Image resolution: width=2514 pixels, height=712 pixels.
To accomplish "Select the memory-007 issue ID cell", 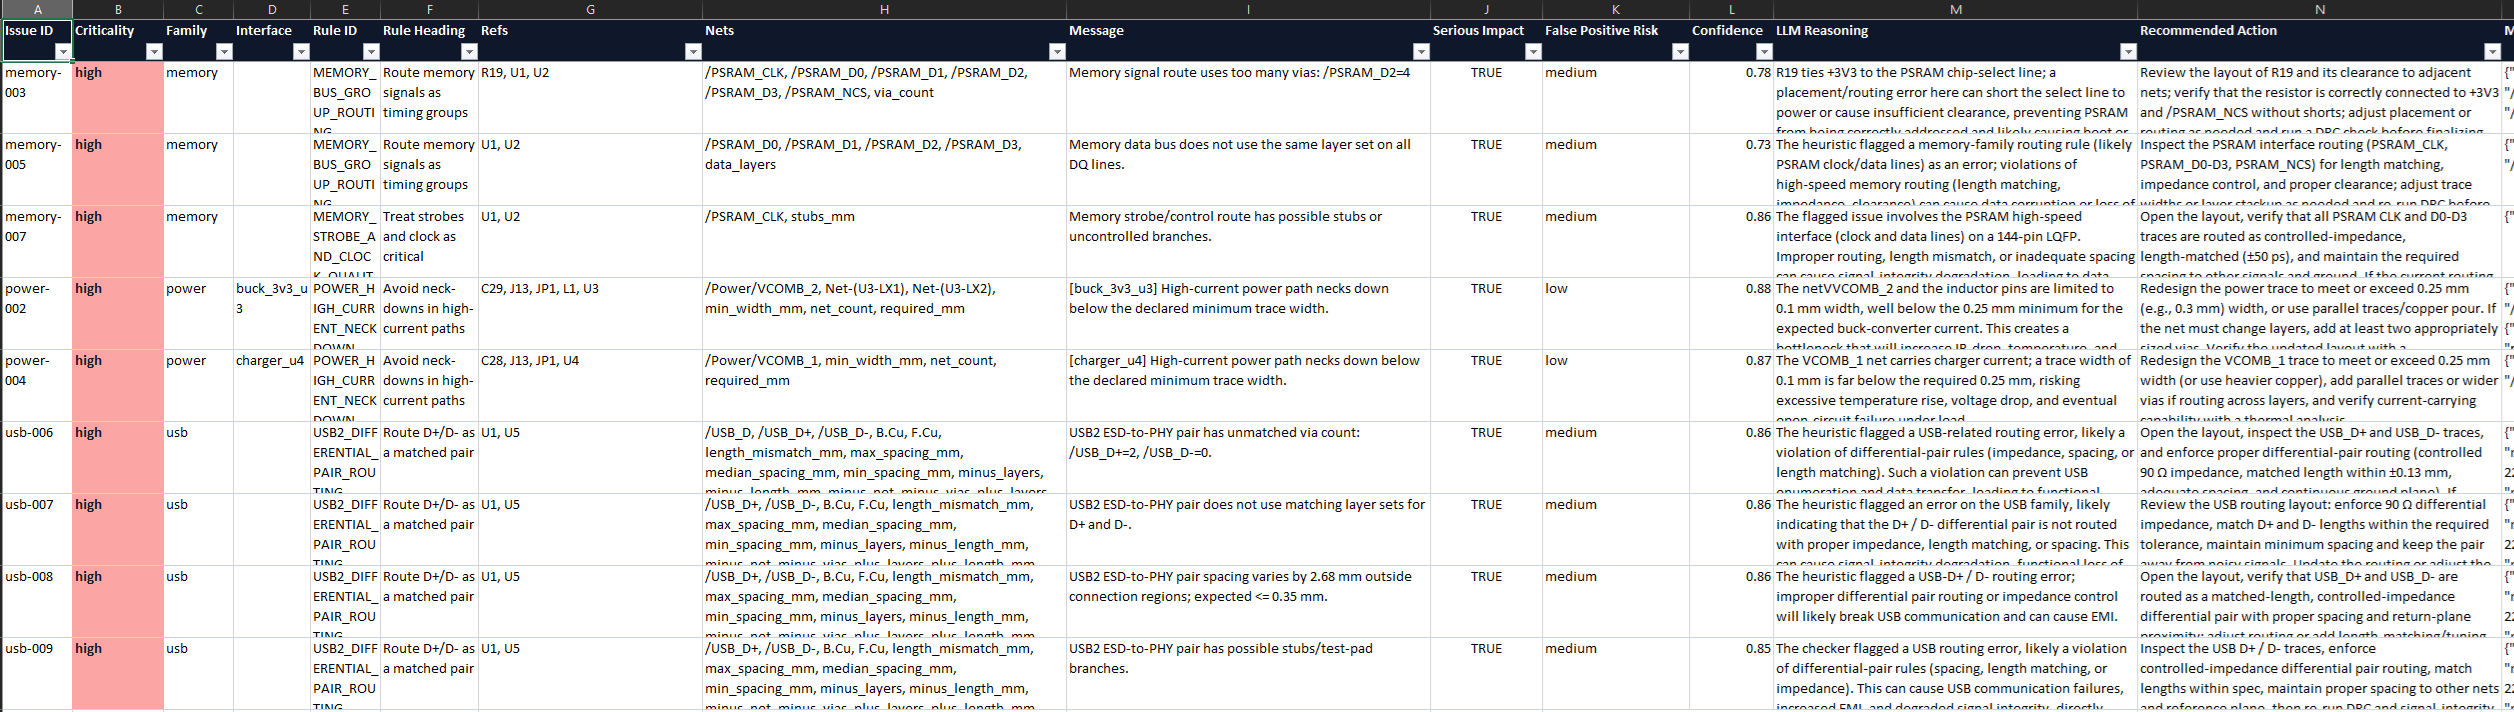I will tap(37, 242).
